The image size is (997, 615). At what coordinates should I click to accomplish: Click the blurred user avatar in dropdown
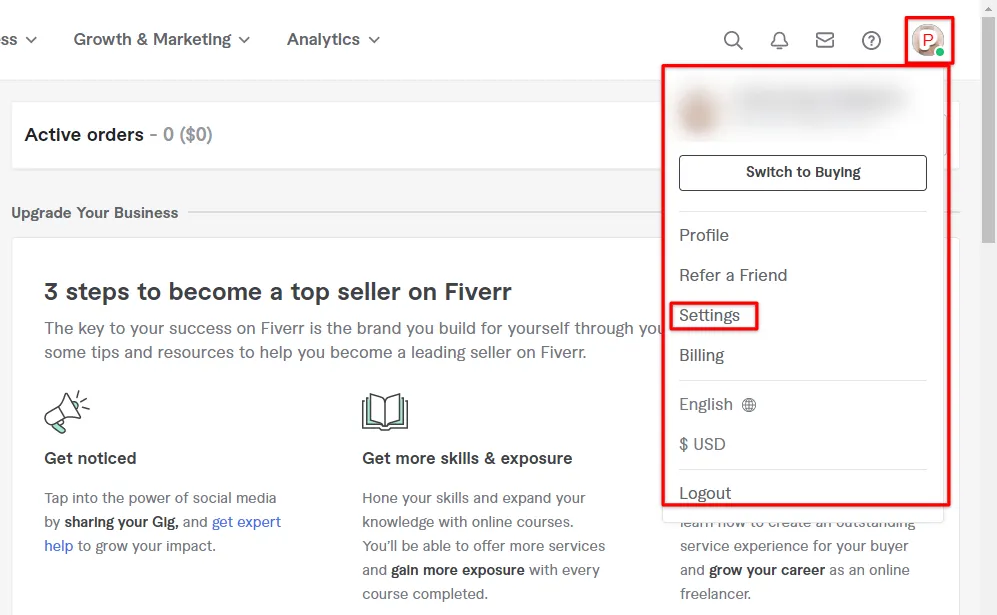(698, 113)
